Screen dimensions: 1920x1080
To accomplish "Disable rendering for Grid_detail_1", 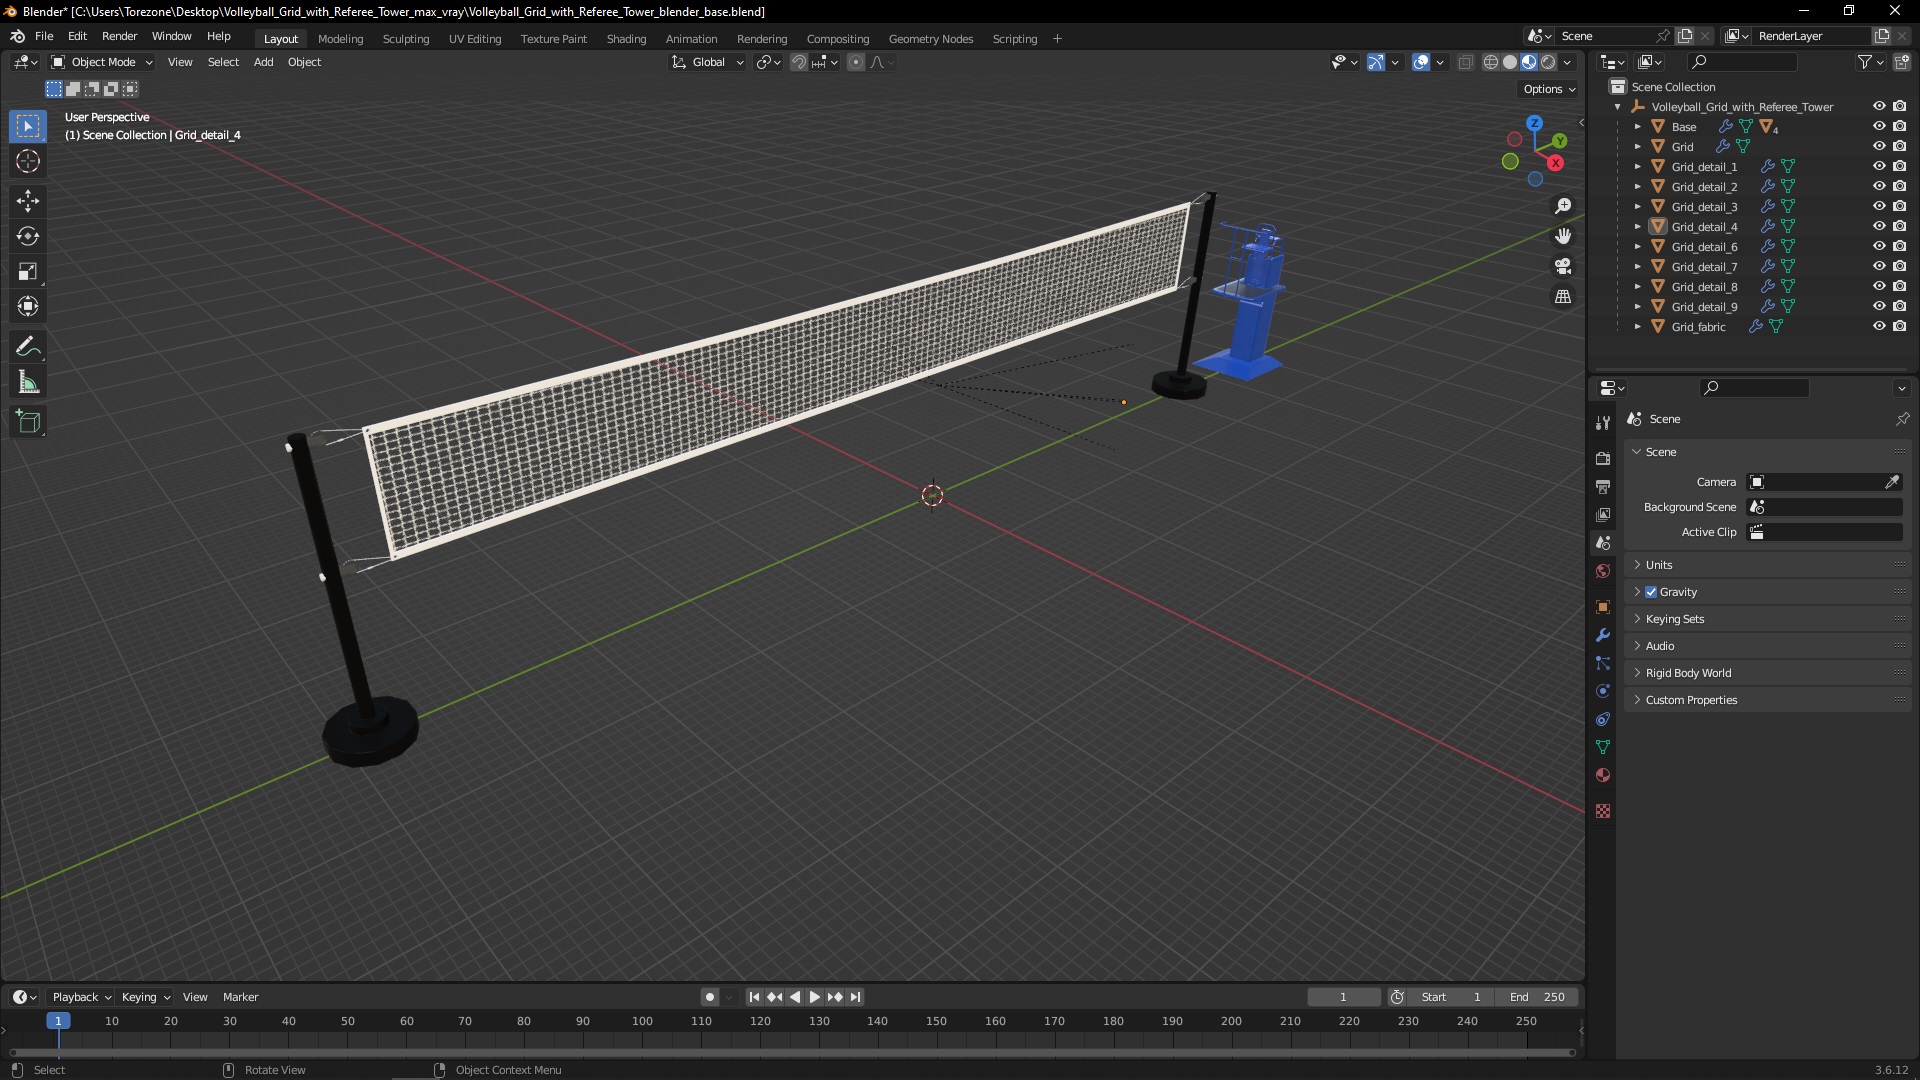I will 1899,166.
